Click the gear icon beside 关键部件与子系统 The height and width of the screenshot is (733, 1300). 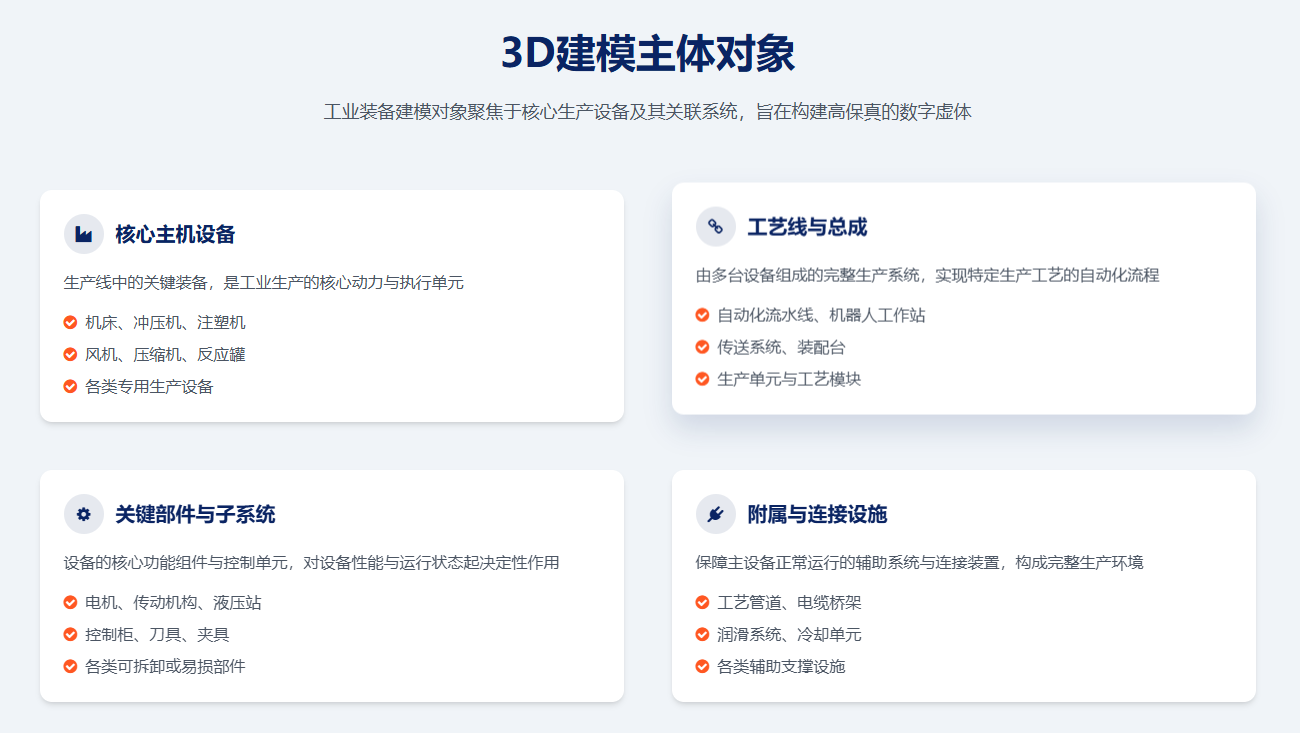pyautogui.click(x=84, y=514)
